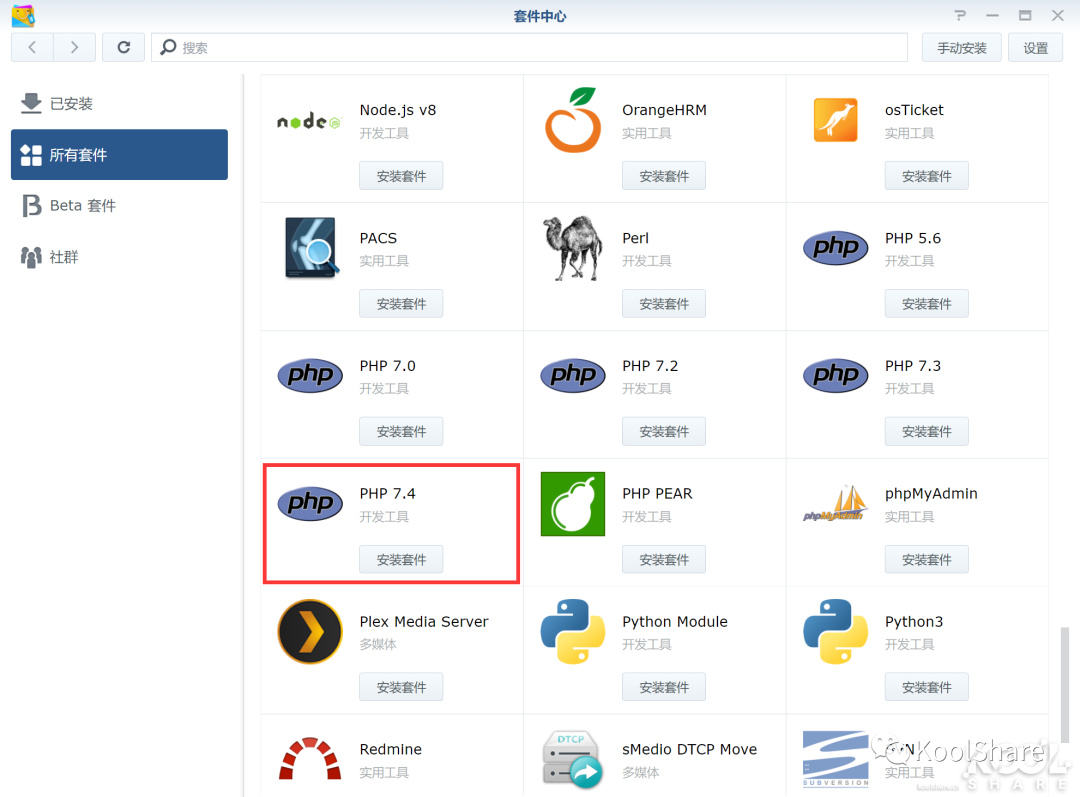Open the Python Module icon

pyautogui.click(x=572, y=631)
